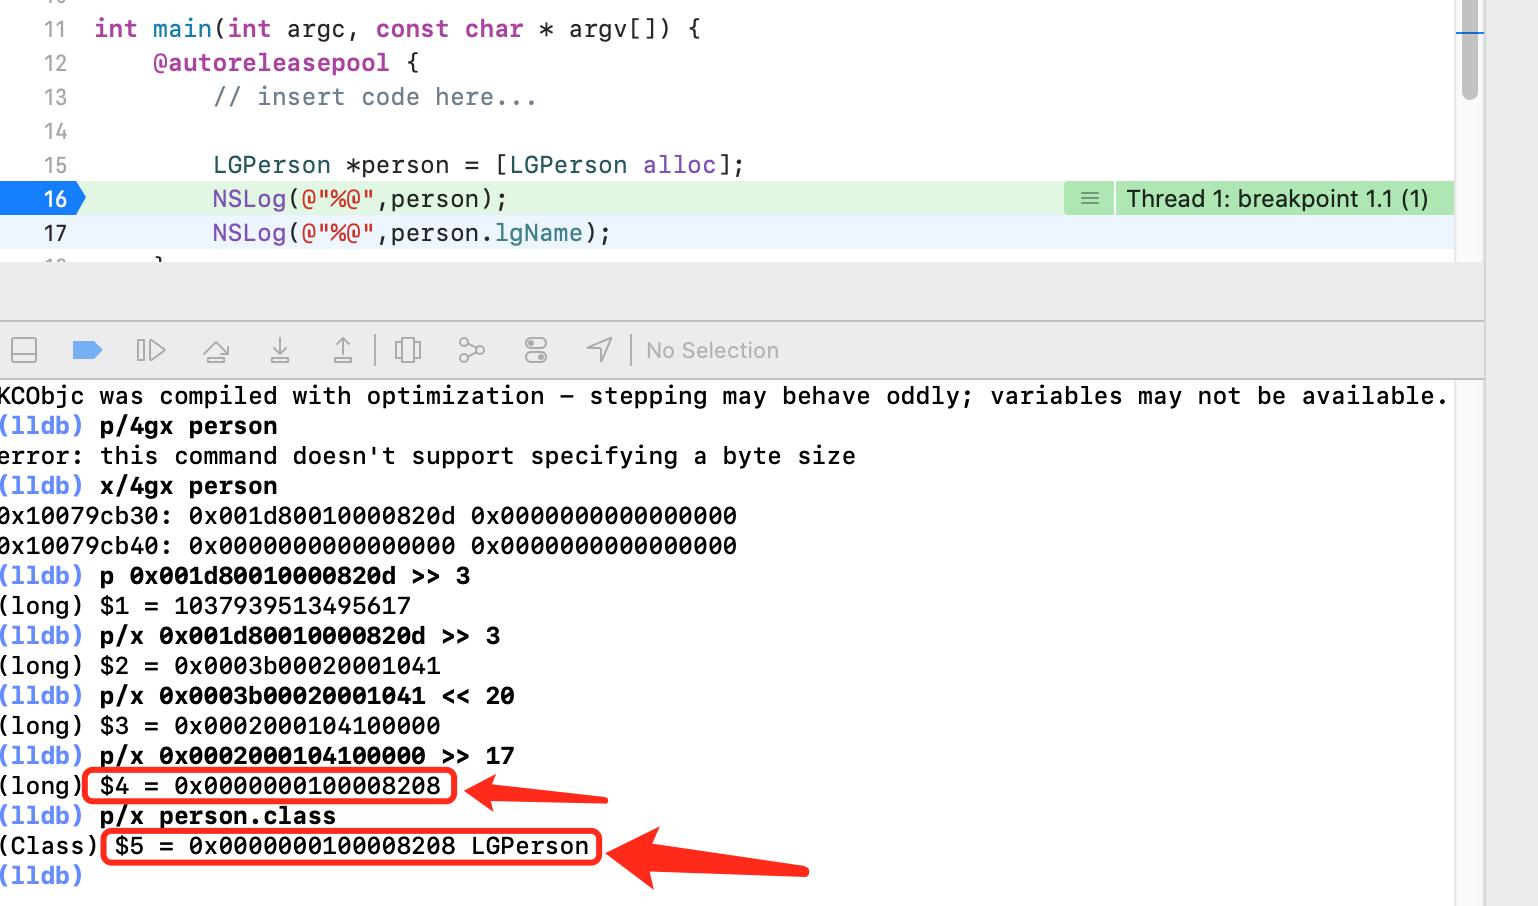Click the '// insert code here...' comment
Image resolution: width=1538 pixels, height=906 pixels.
point(375,97)
